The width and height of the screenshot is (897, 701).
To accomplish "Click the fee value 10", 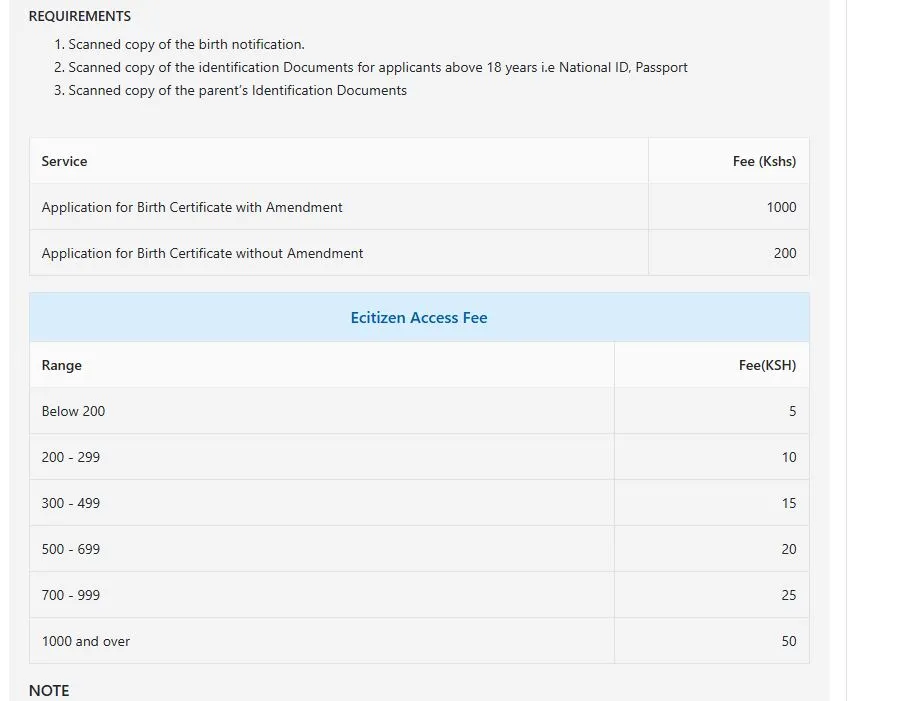I will 789,457.
